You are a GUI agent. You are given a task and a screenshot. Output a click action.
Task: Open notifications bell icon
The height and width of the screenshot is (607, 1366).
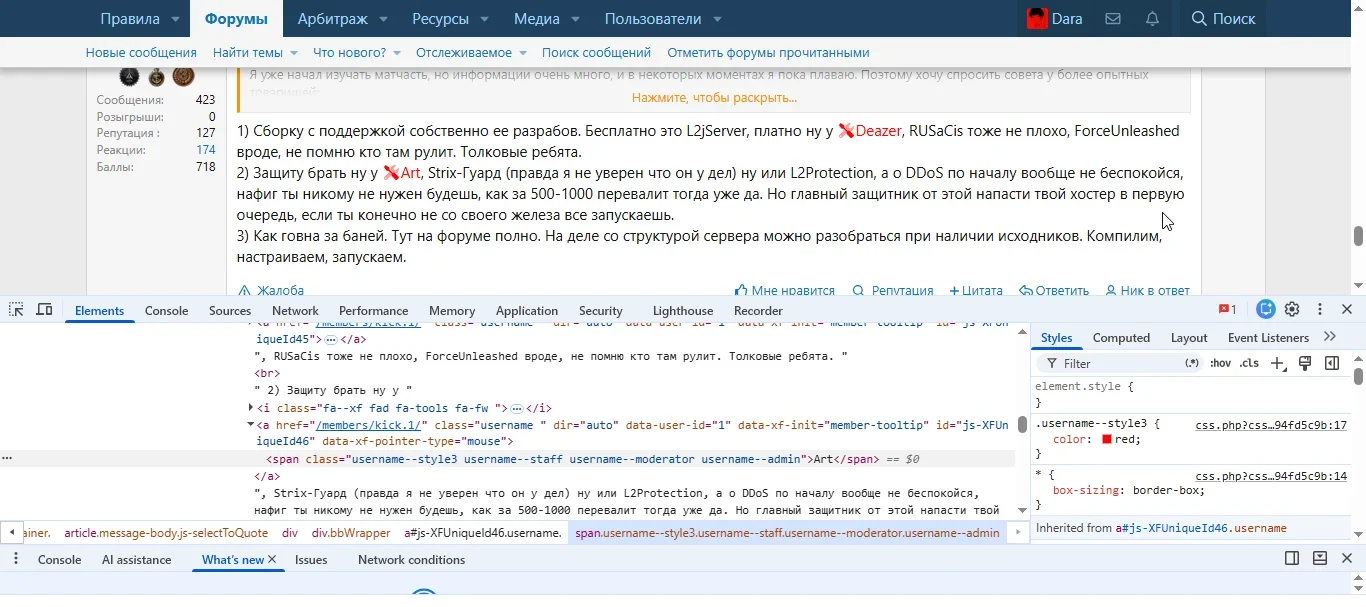click(x=1152, y=18)
